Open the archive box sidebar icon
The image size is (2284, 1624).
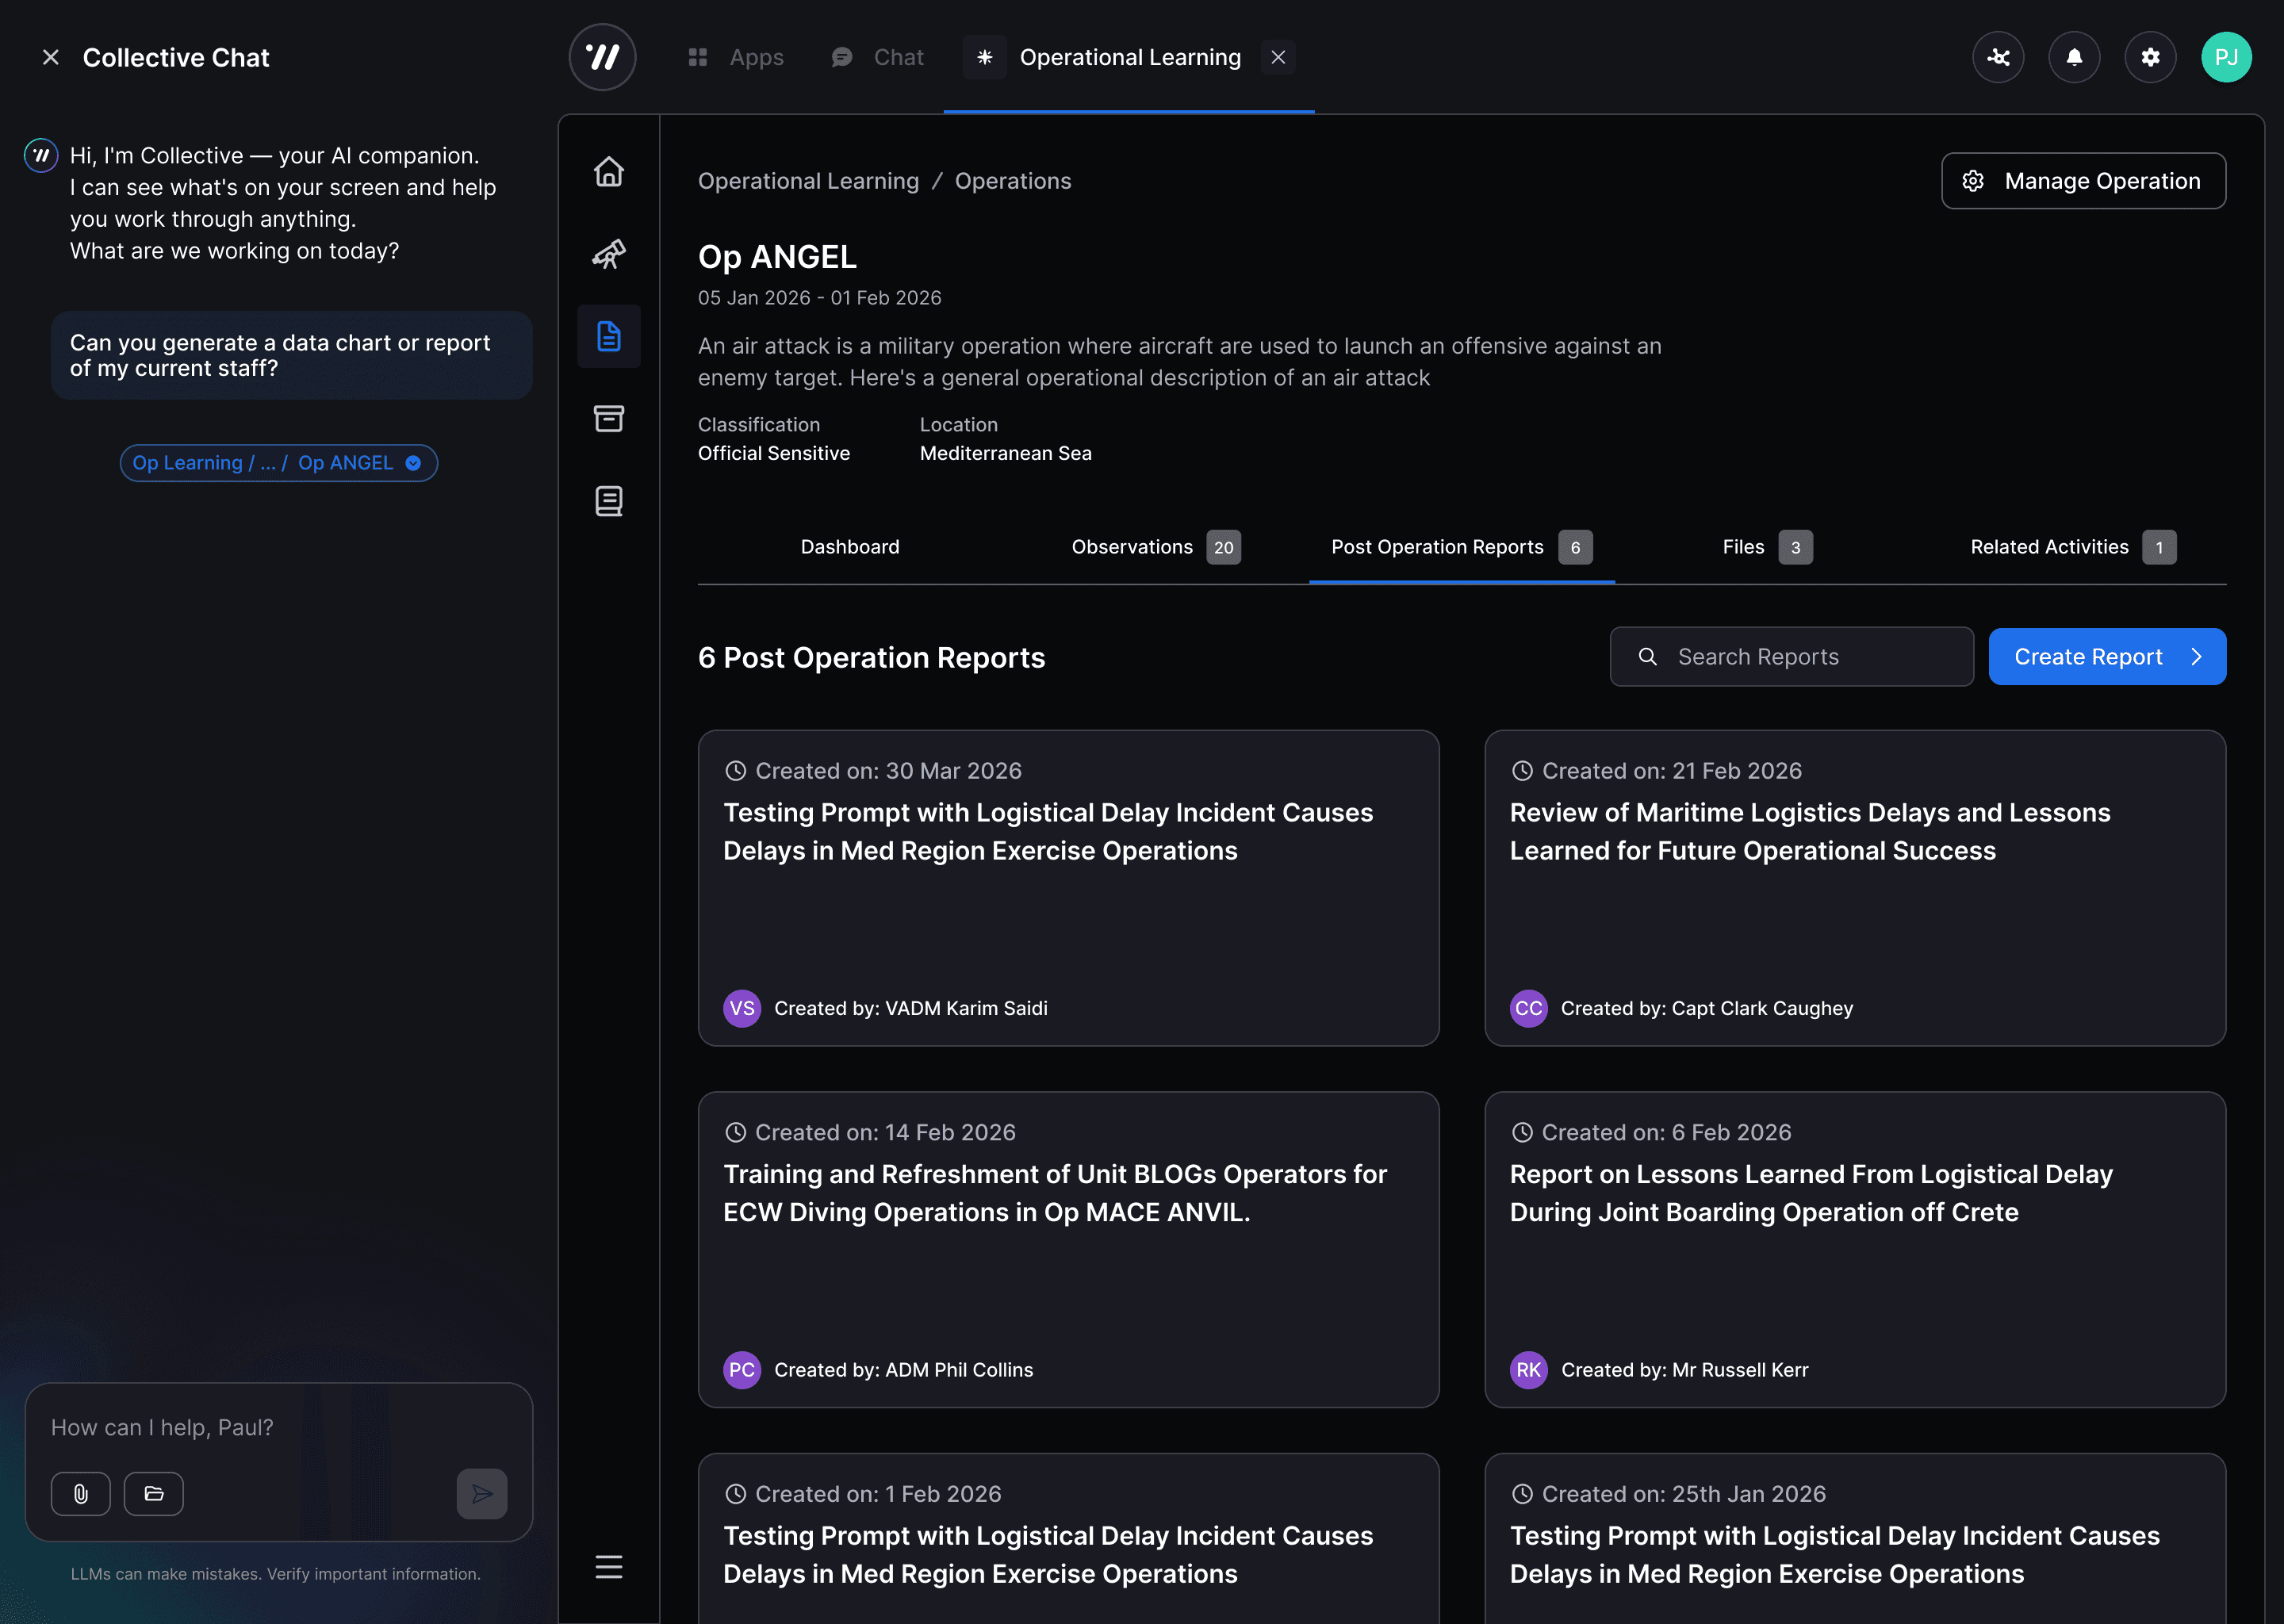[608, 418]
